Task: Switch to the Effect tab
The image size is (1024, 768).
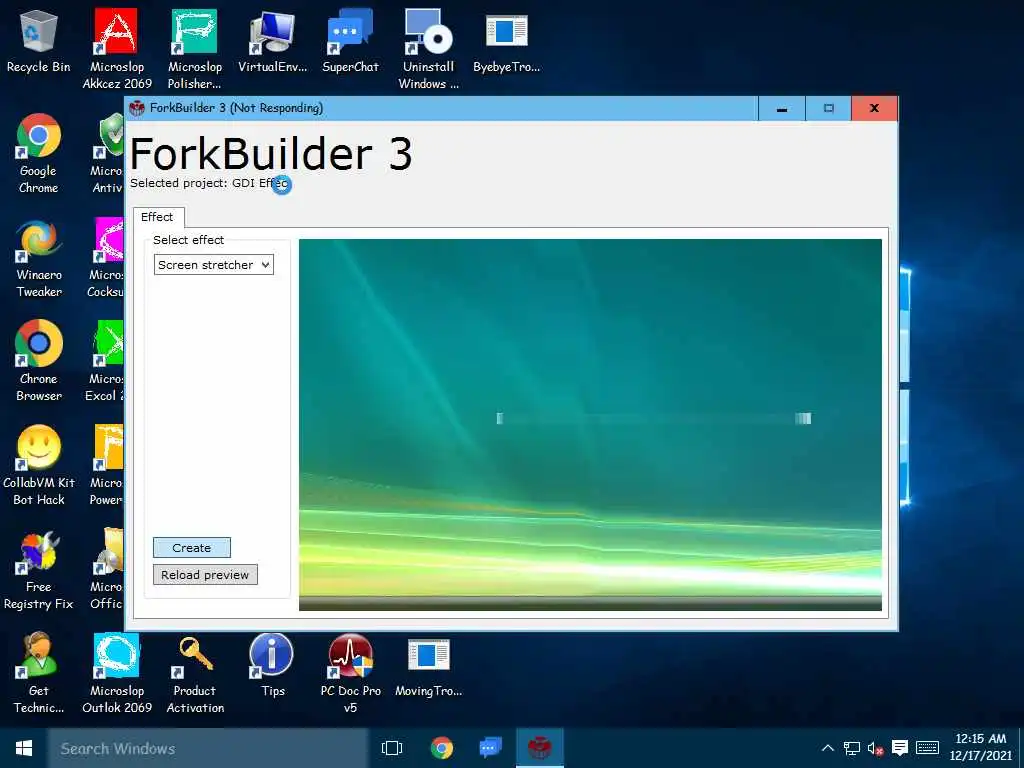Action: tap(157, 217)
